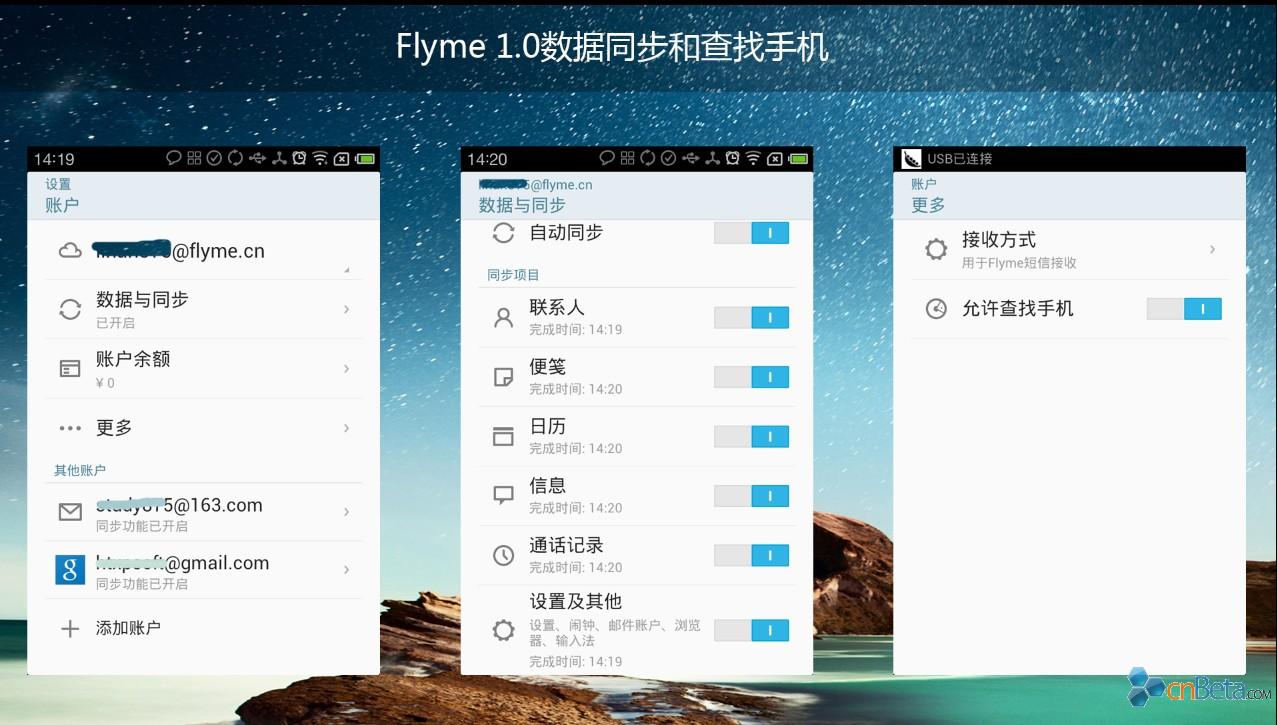
Task: Toggle the 设置及其他 sync switch
Action: 751,630
